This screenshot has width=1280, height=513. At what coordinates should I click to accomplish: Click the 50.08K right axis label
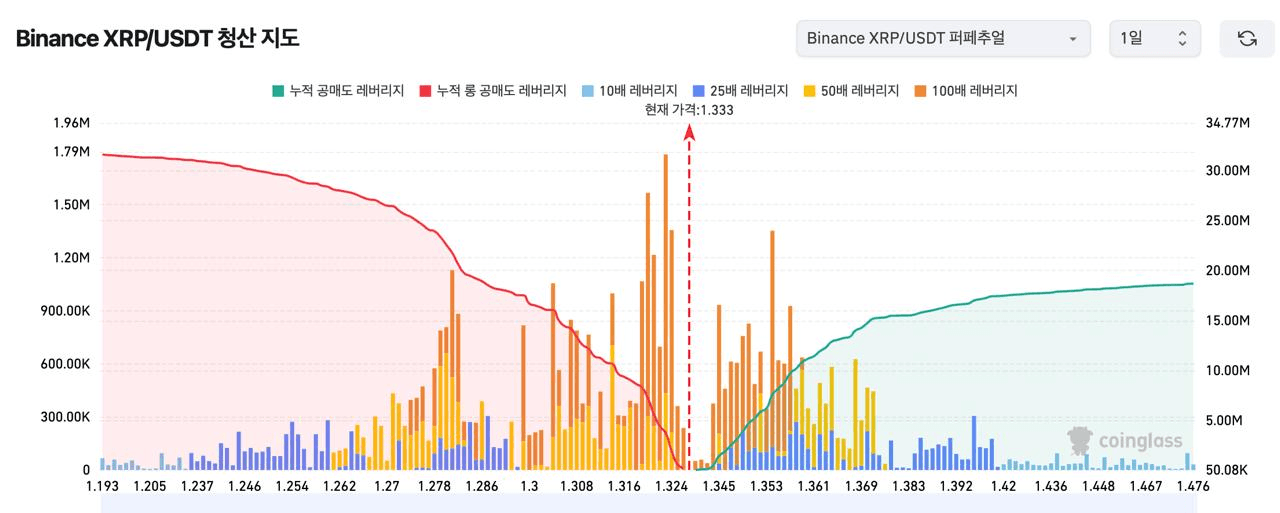coord(1229,470)
